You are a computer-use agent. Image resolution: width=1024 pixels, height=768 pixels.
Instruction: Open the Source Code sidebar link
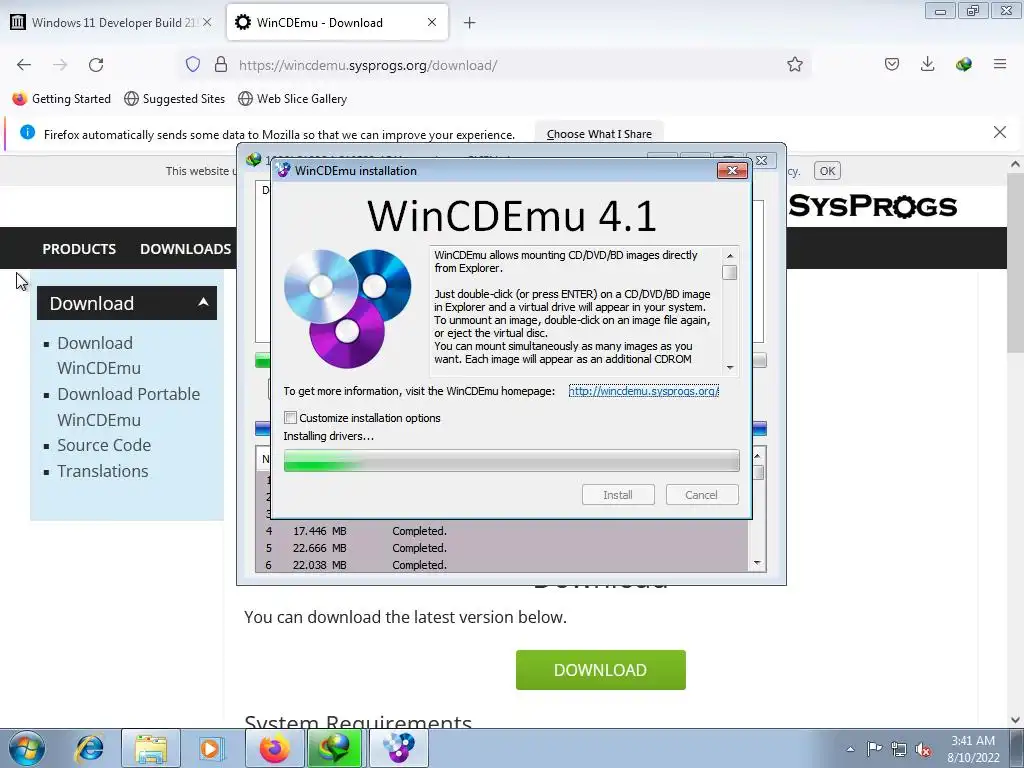[x=104, y=445]
